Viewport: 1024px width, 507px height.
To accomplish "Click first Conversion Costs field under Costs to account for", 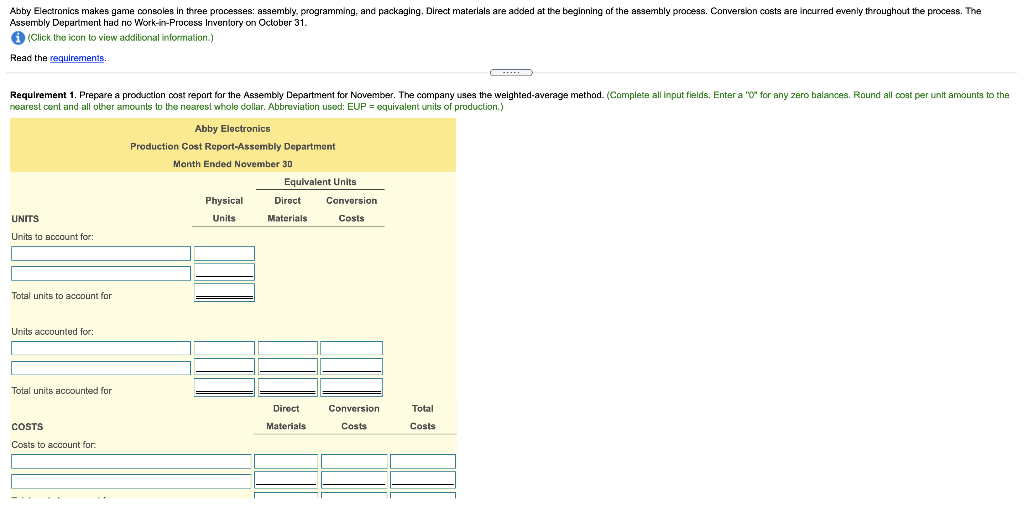I will 354,461.
